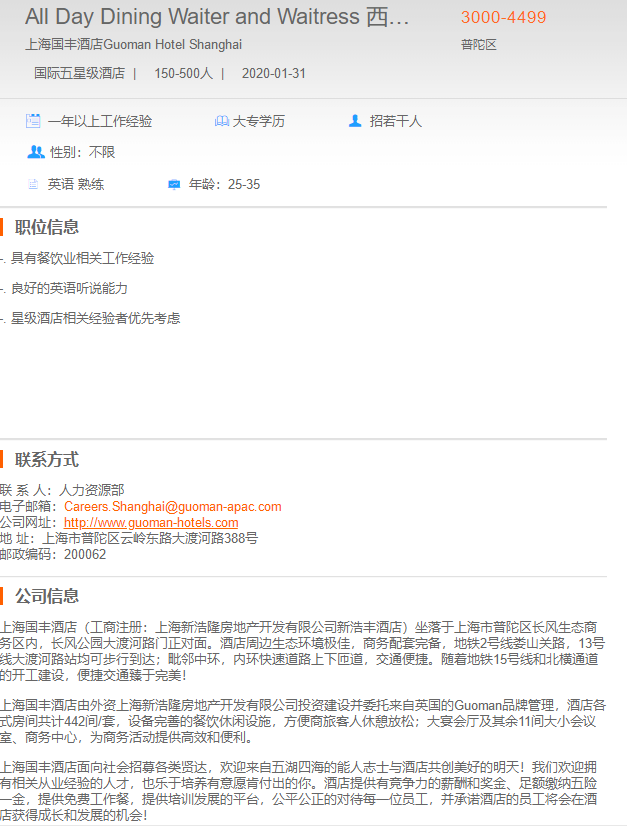This screenshot has height=832, width=627.
Task: Click the 邮政编码 200062 postal code line
Action: (53, 554)
